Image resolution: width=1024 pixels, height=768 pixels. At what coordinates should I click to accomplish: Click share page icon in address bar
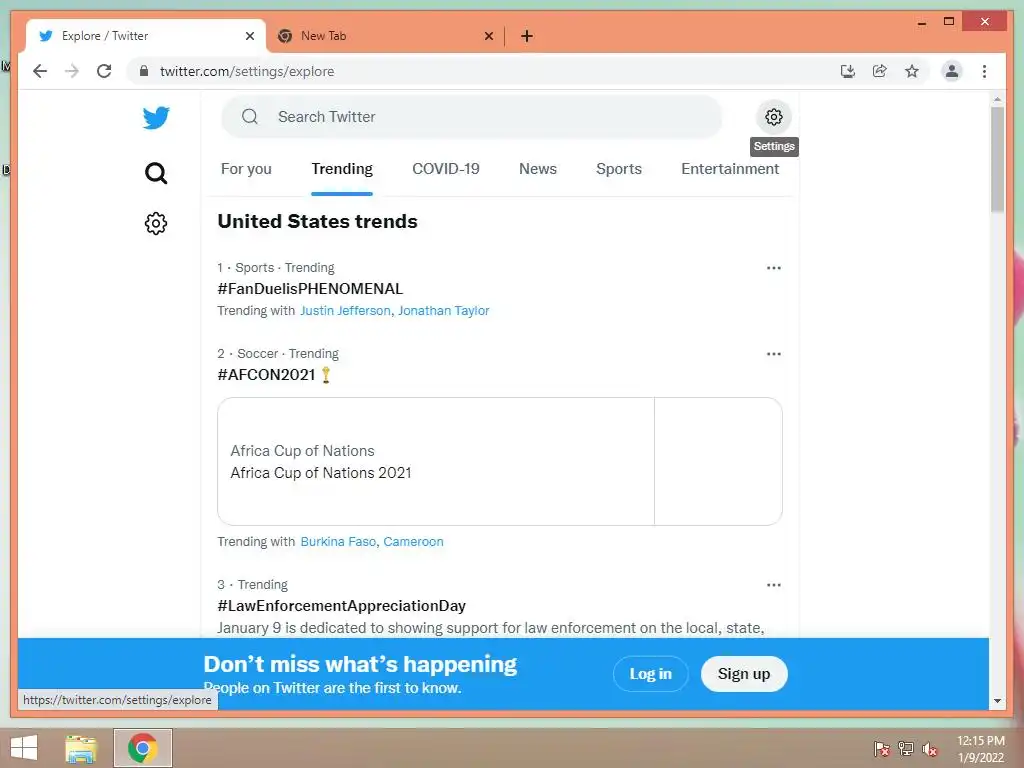coord(880,71)
